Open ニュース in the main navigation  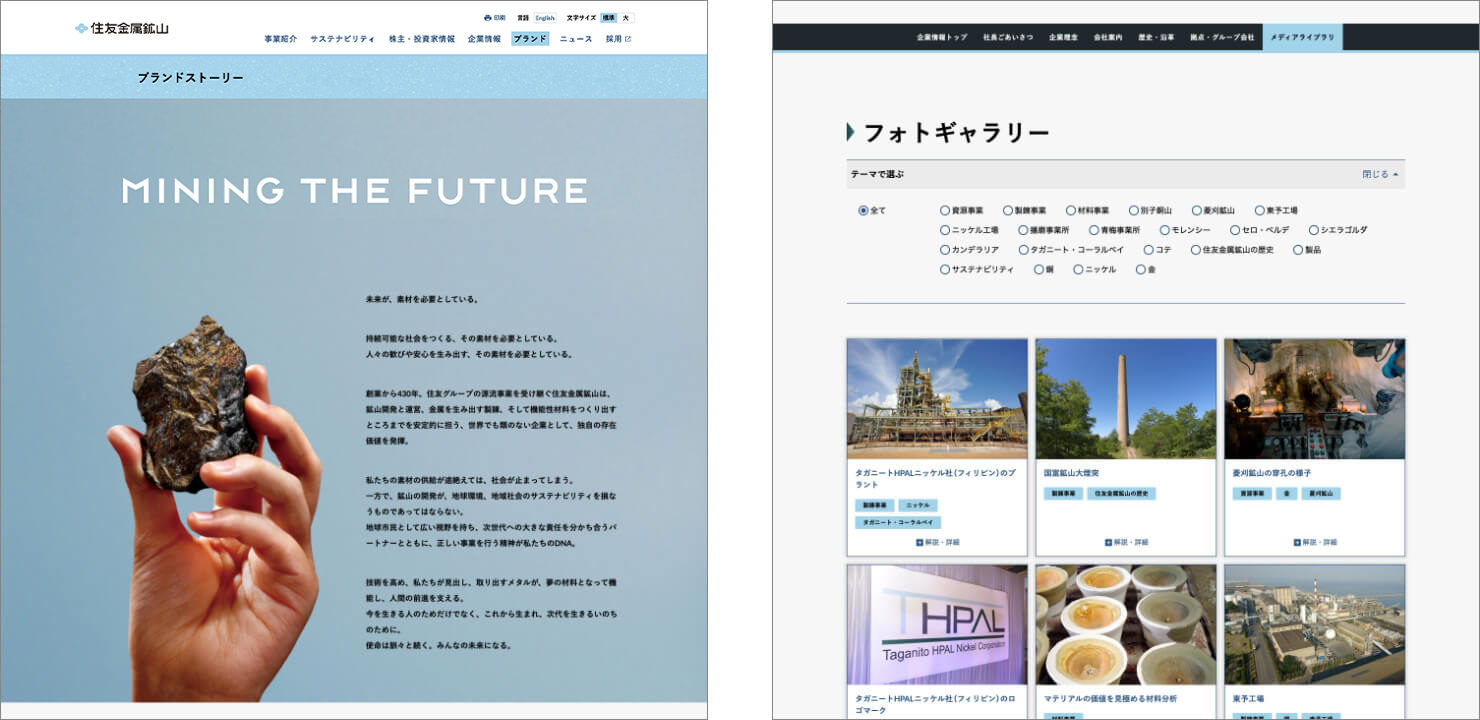pyautogui.click(x=576, y=39)
